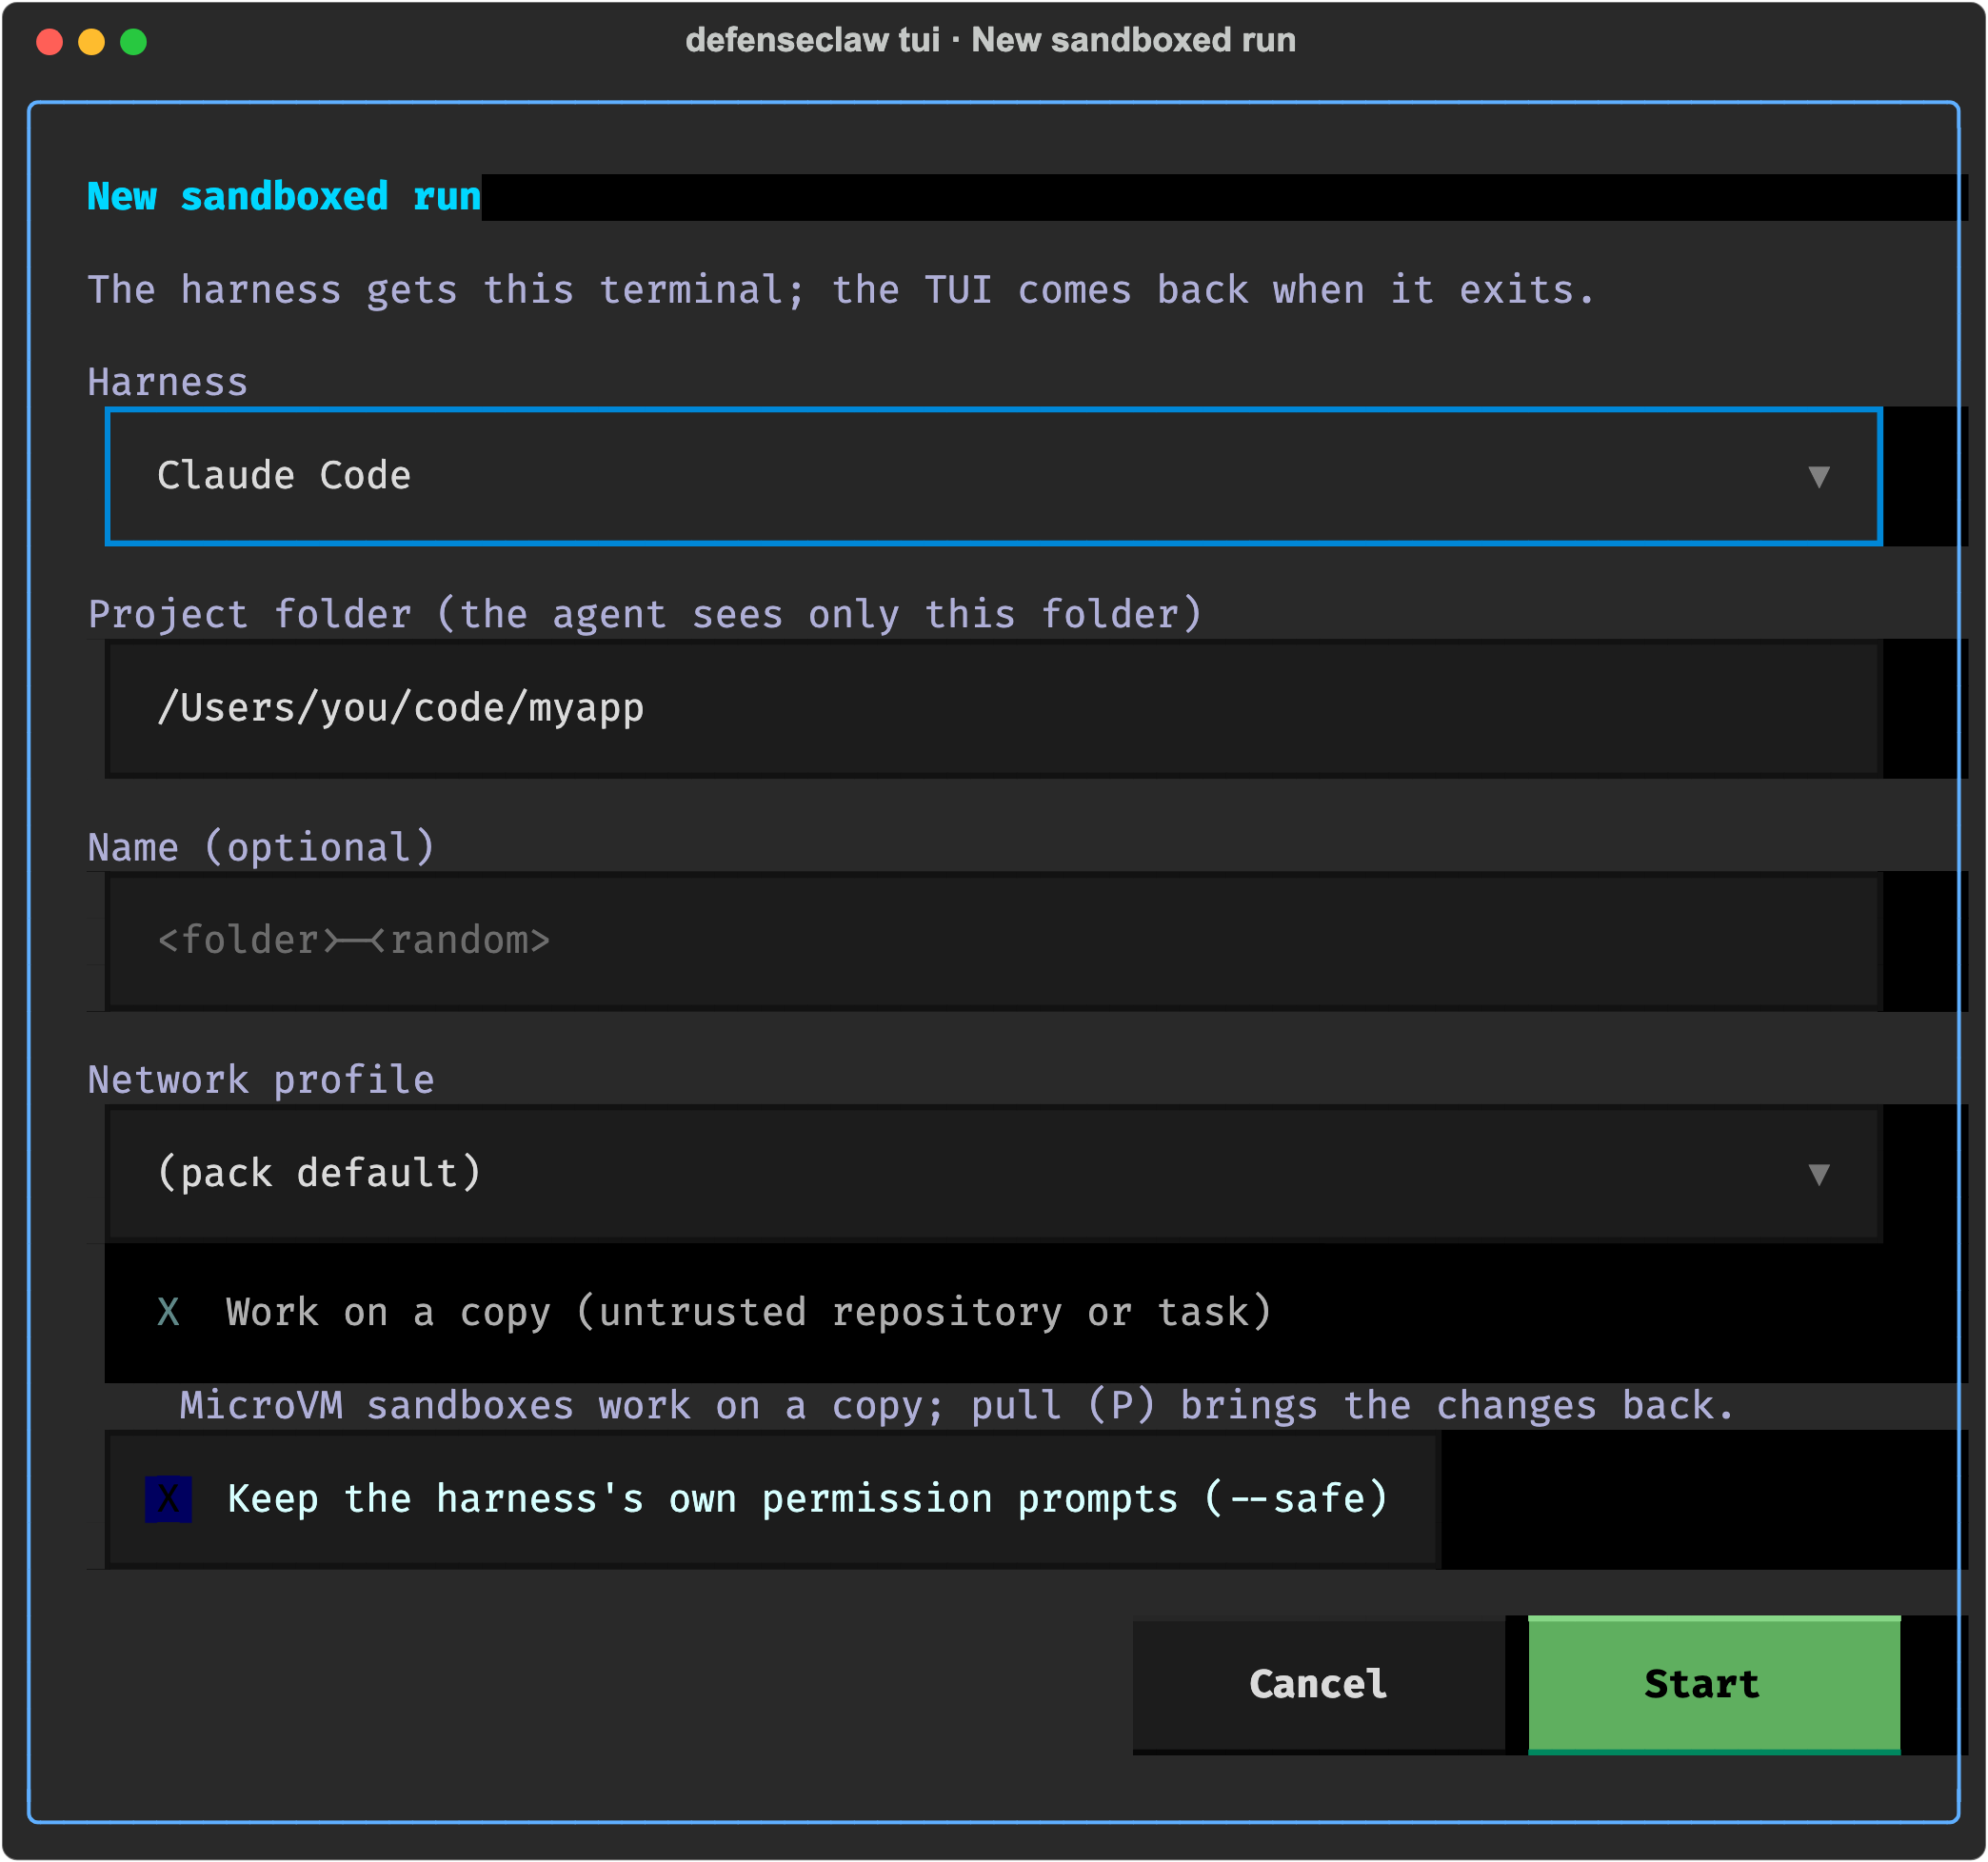Focus the Project folder path input
Screen dimensions: 1988x1862
[993, 708]
